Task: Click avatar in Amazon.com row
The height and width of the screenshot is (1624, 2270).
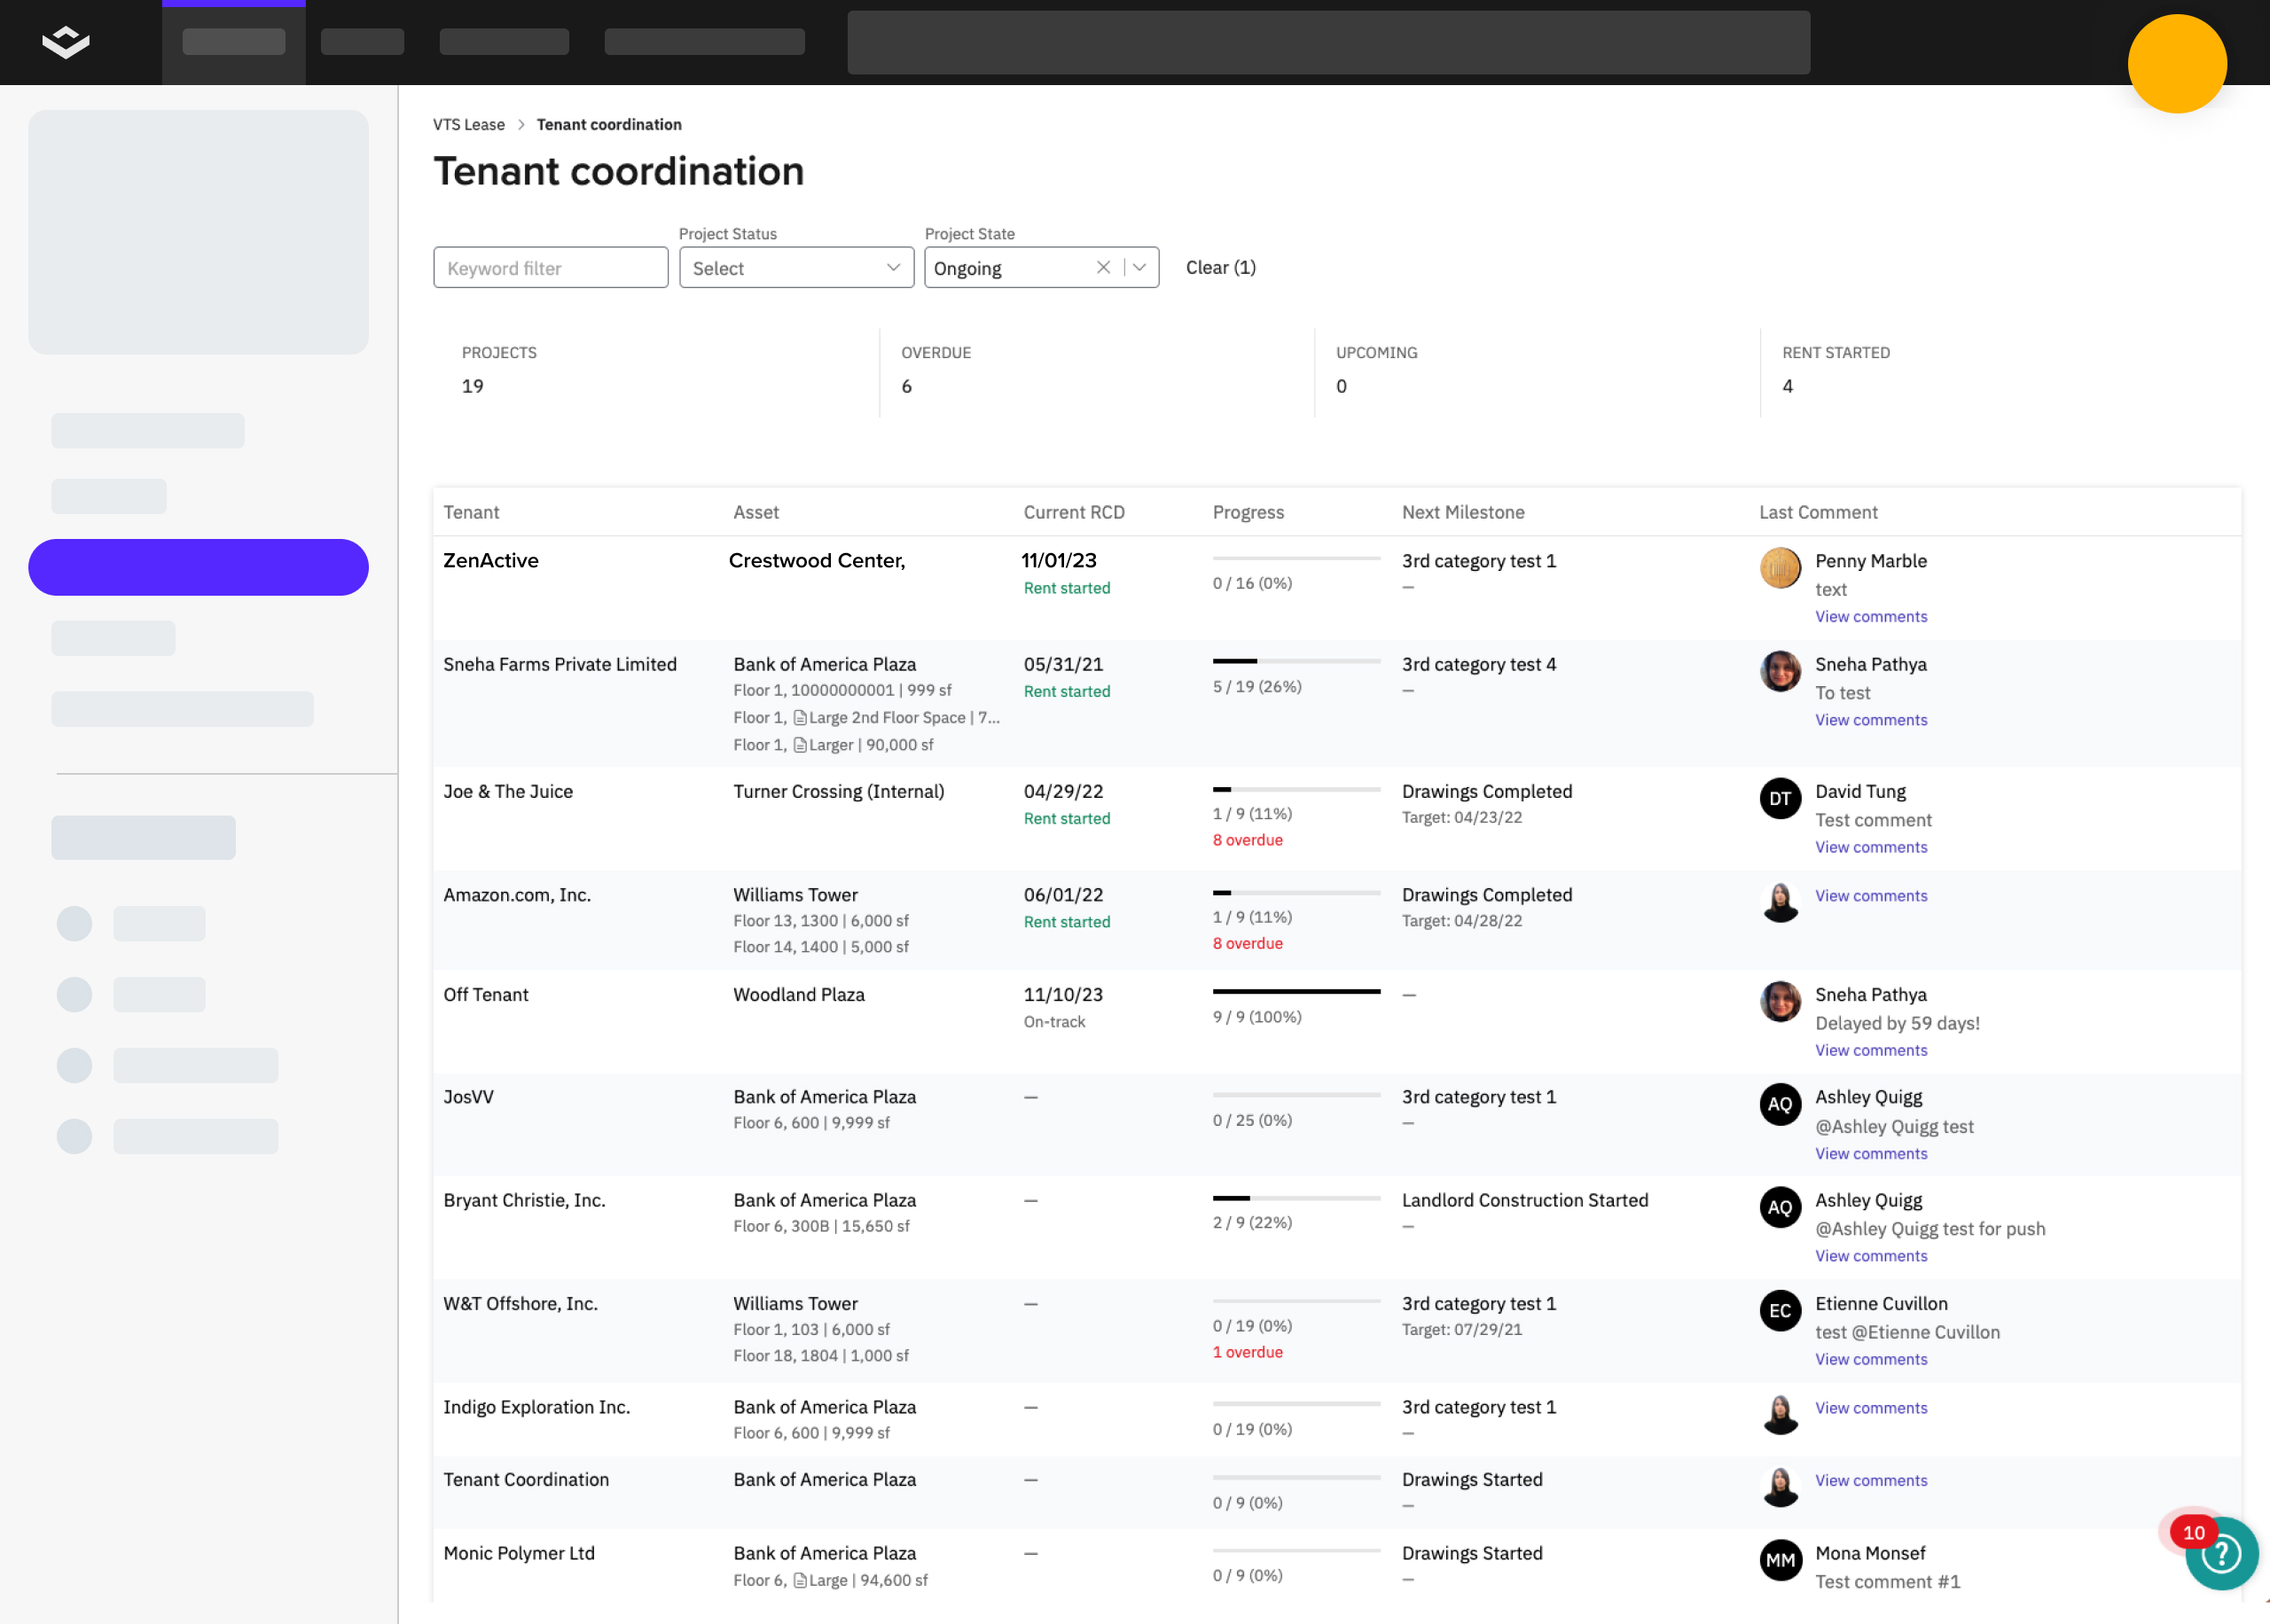Action: [x=1780, y=901]
